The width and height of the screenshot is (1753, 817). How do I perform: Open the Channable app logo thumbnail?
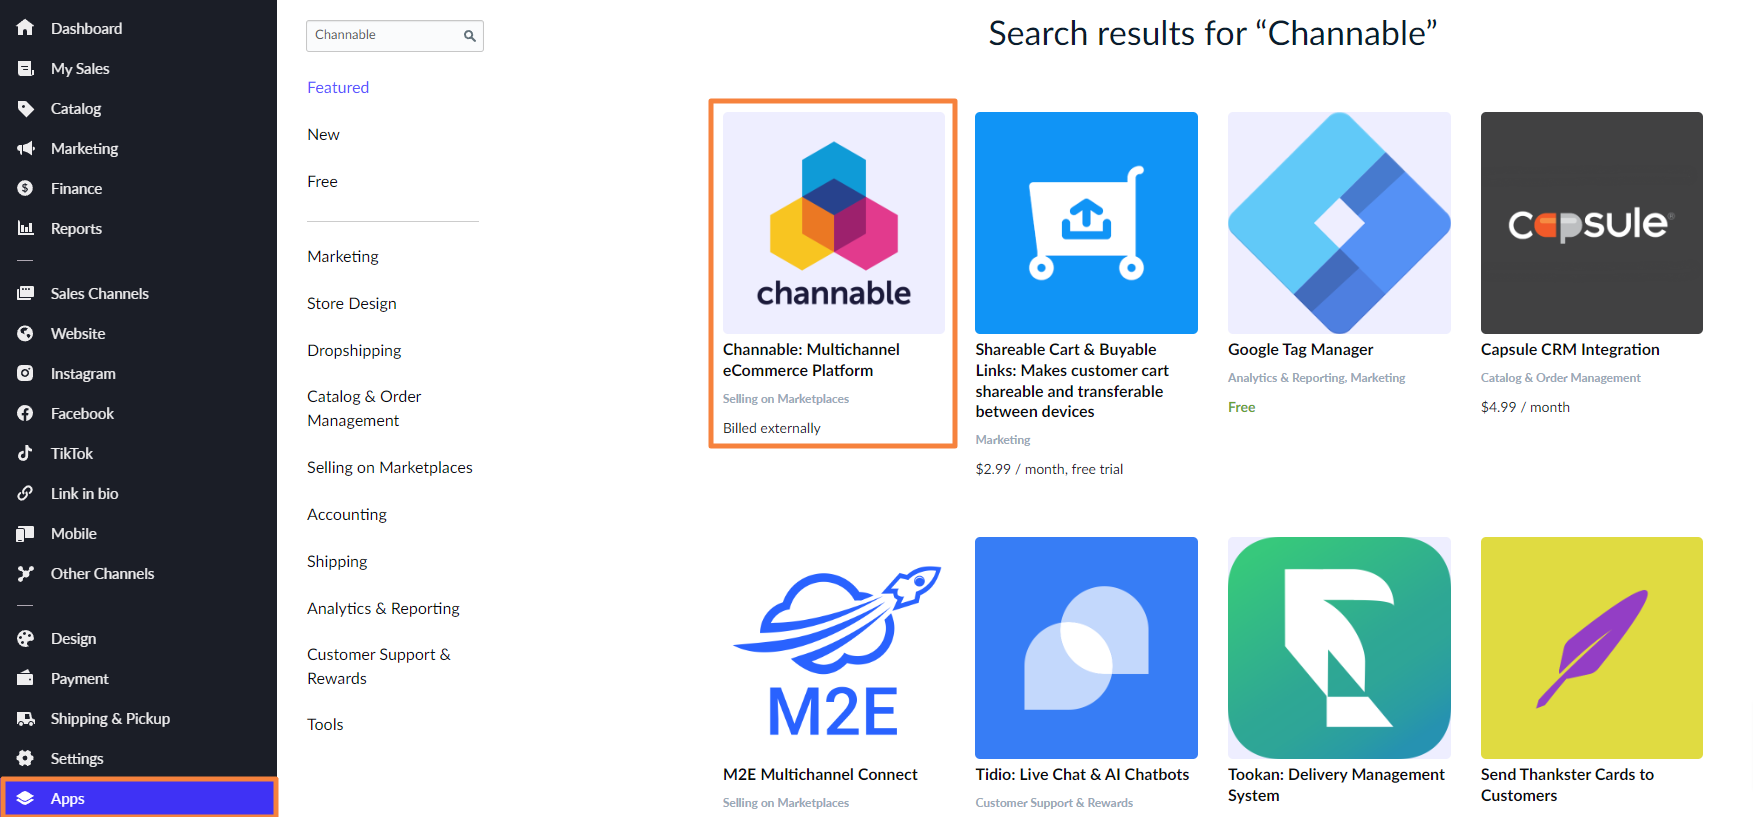[x=833, y=223]
